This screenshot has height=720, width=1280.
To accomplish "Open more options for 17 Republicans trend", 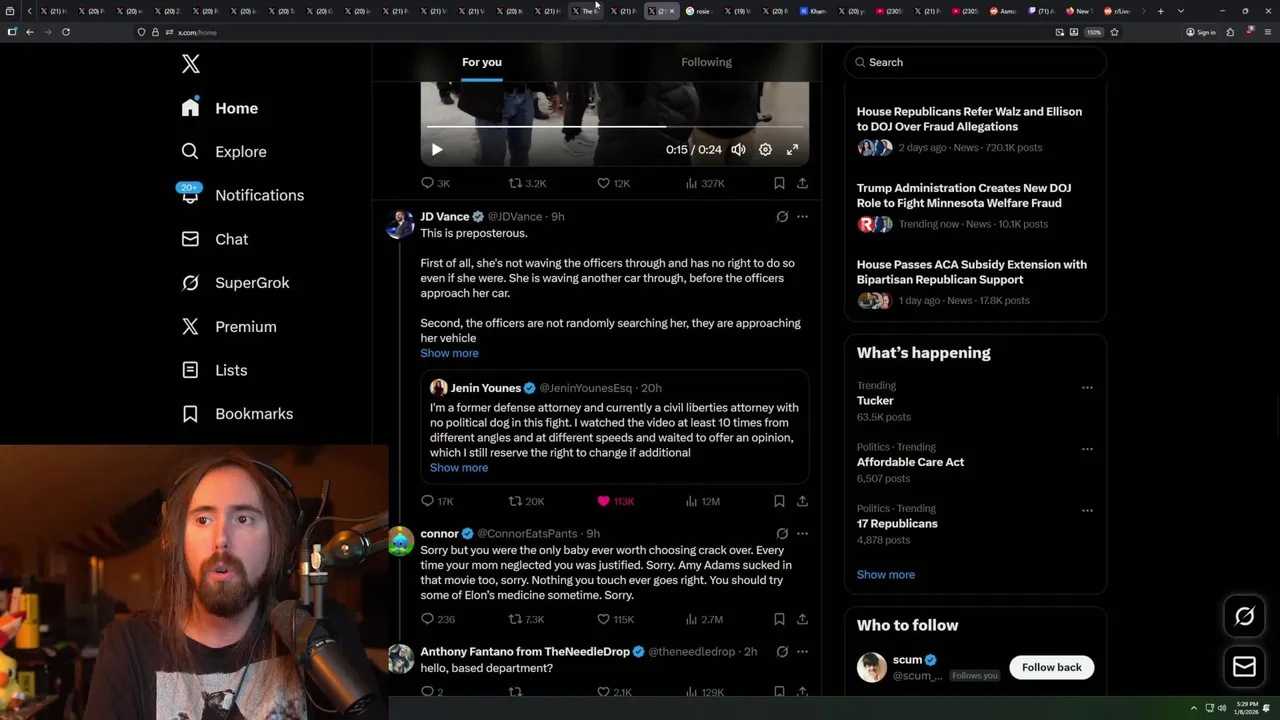I will point(1087,511).
